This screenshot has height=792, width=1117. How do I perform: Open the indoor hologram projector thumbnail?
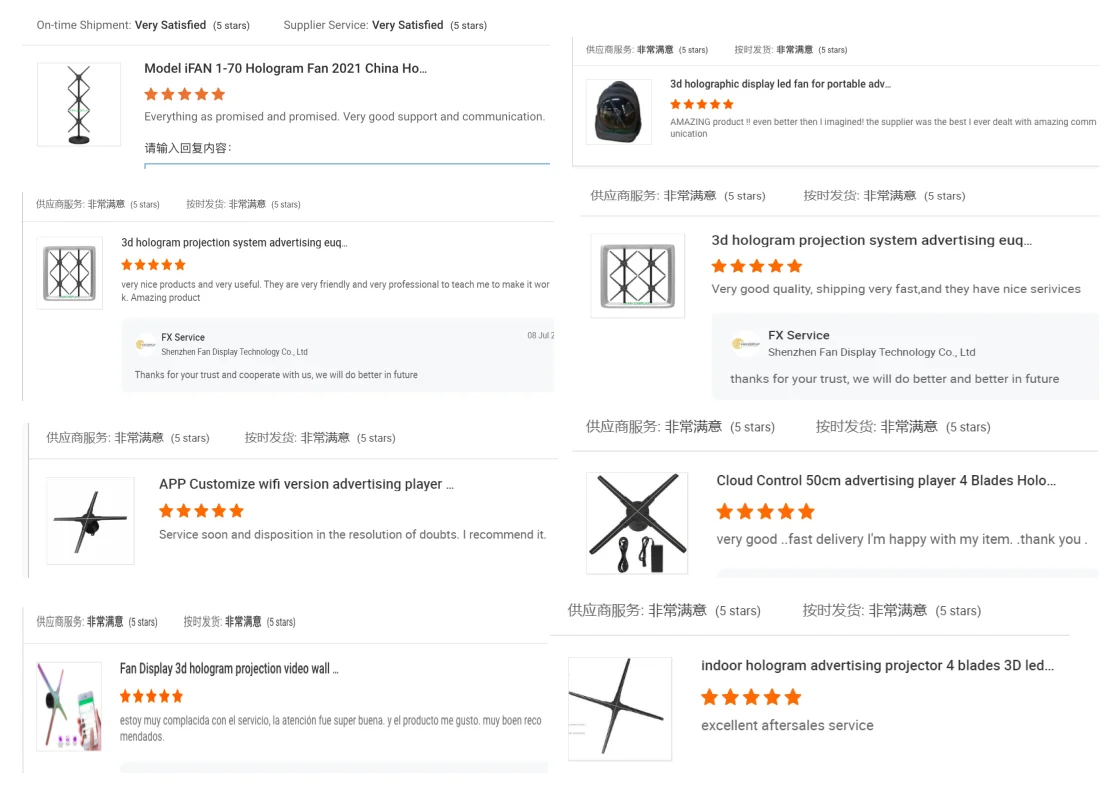tap(620, 708)
